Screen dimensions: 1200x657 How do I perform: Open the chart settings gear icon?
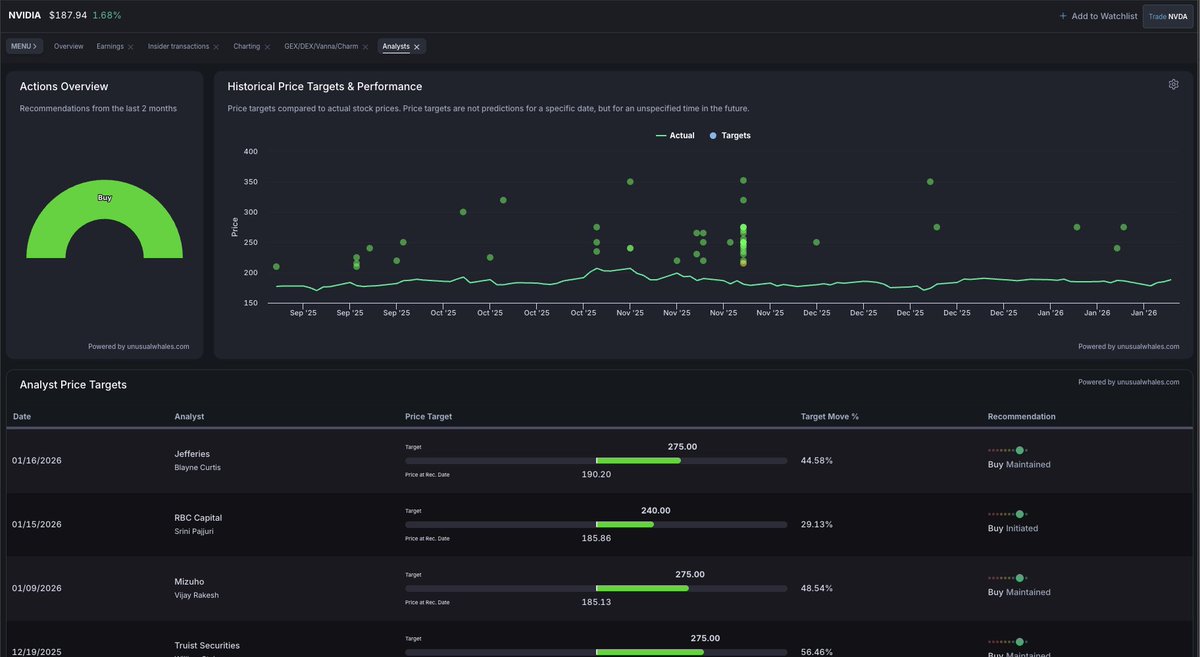[1173, 85]
